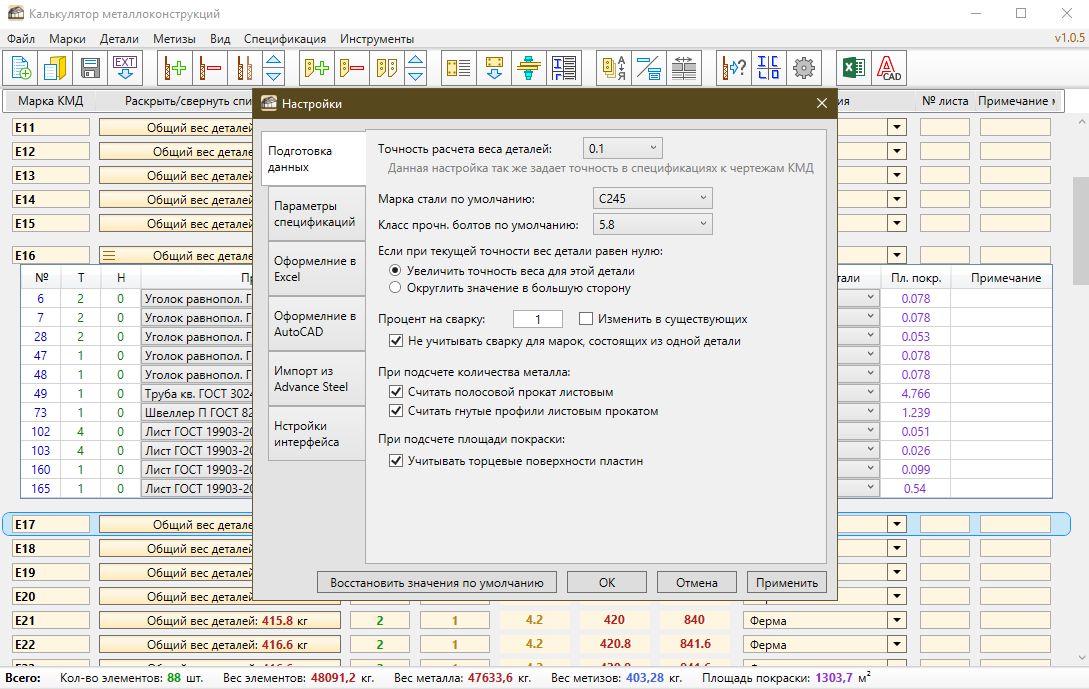Uncheck 'Считать полосовой прокат листовым'
Image resolution: width=1089 pixels, height=689 pixels.
pyautogui.click(x=396, y=392)
